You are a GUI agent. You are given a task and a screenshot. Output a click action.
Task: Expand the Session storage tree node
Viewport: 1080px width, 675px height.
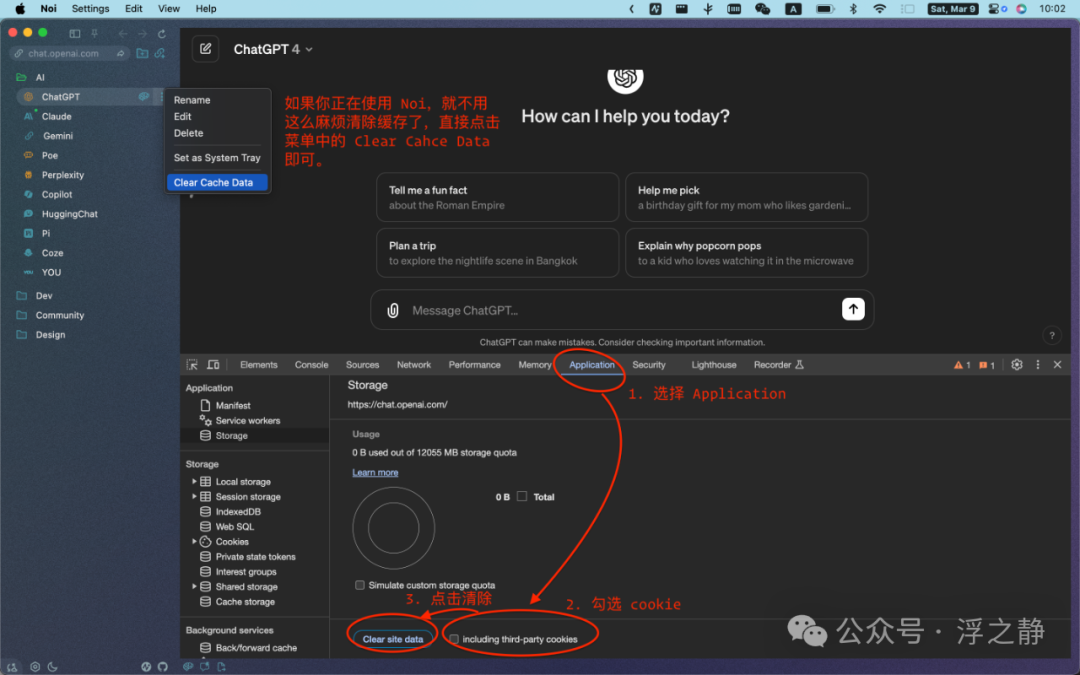(x=194, y=497)
